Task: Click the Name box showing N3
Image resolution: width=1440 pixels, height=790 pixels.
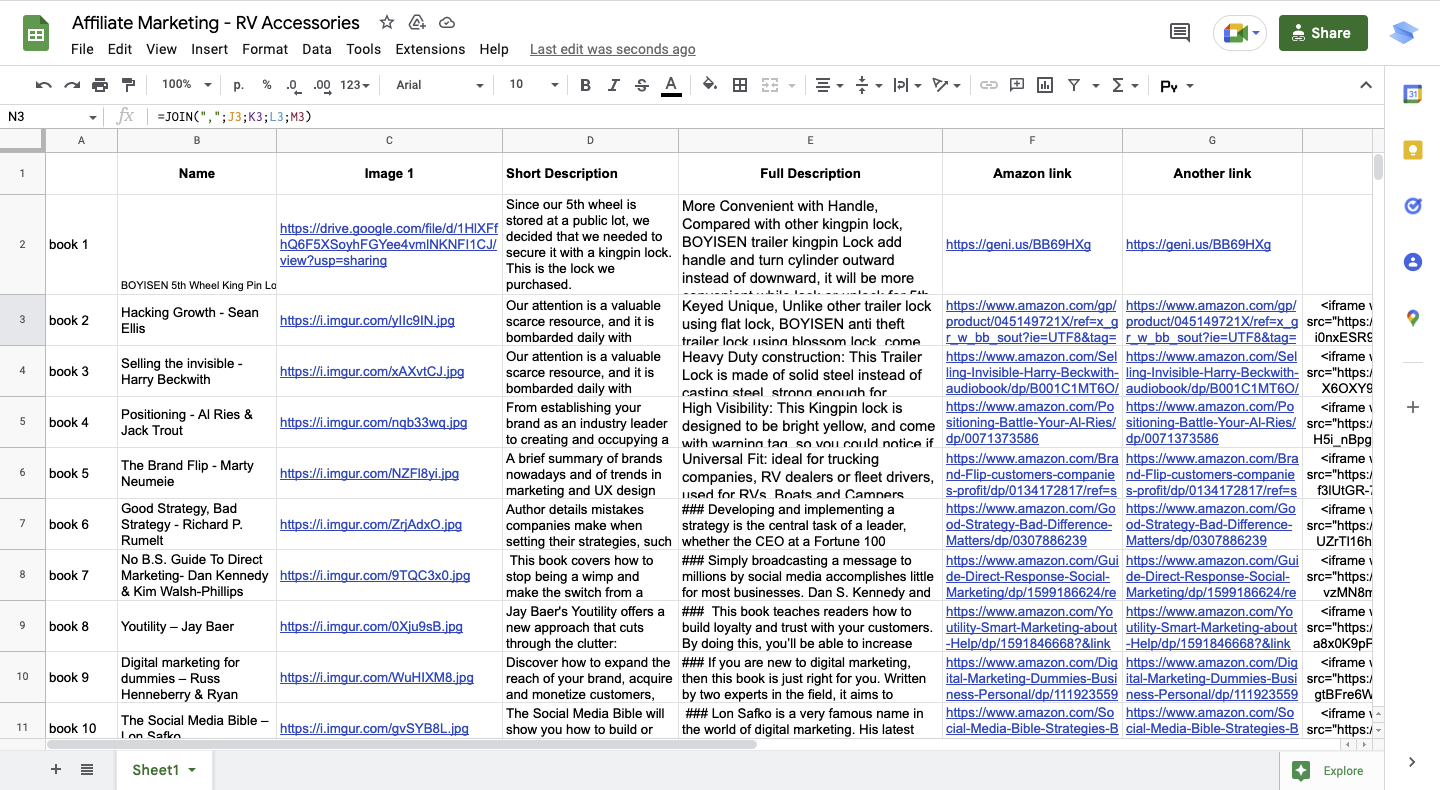Action: click(50, 117)
